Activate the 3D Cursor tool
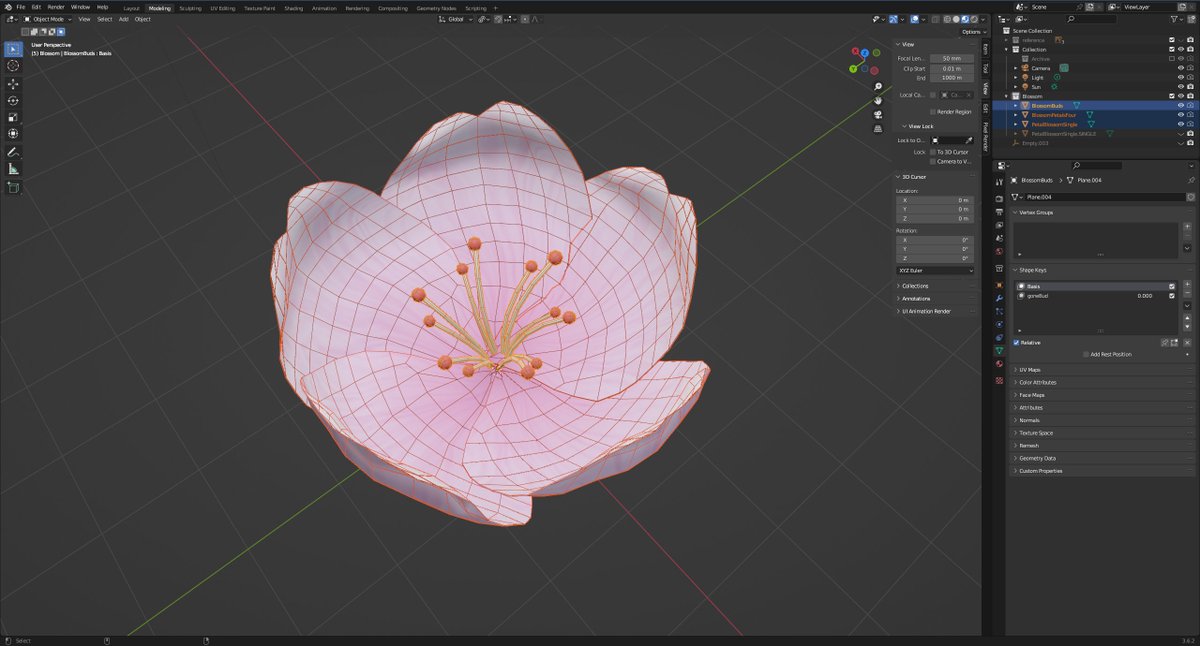Screen dimensions: 1200x646 [13, 66]
